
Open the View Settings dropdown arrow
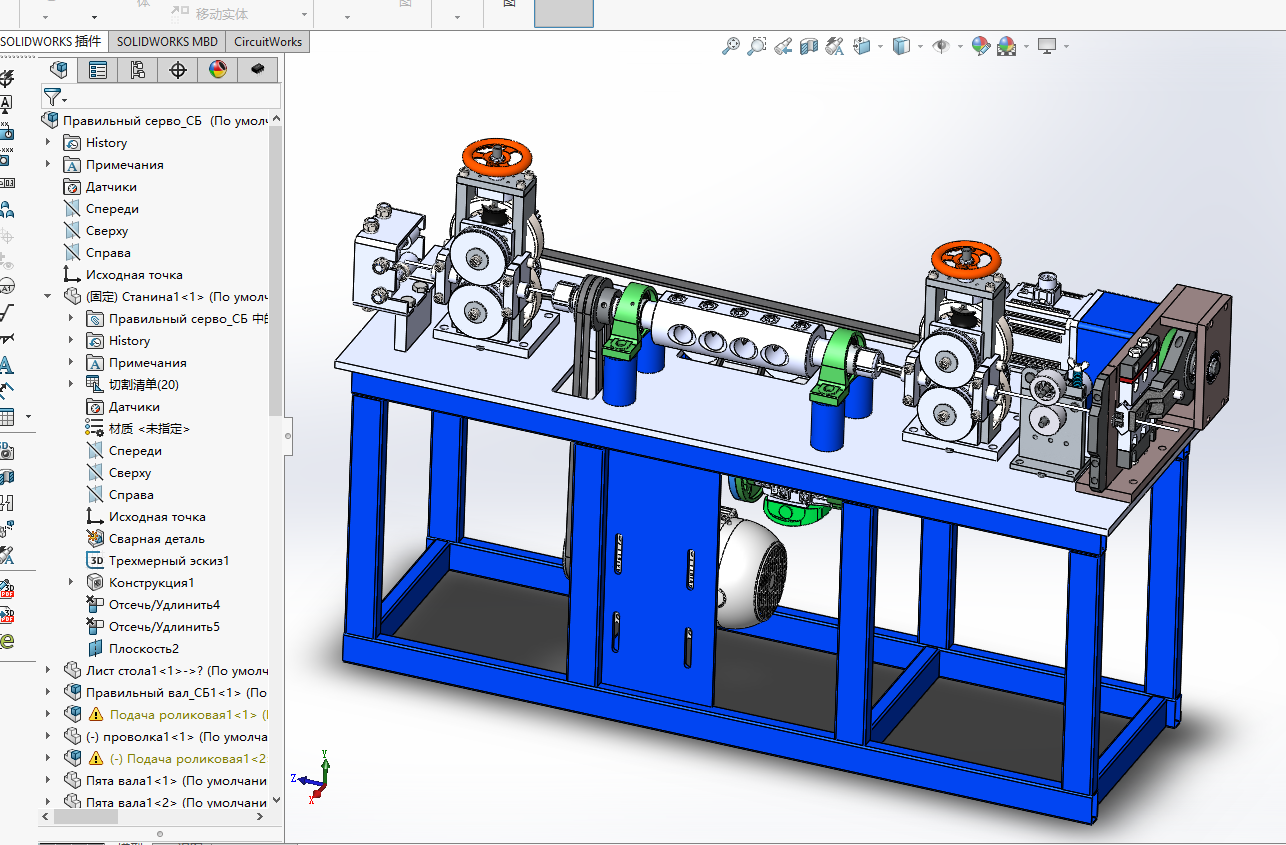click(1066, 46)
